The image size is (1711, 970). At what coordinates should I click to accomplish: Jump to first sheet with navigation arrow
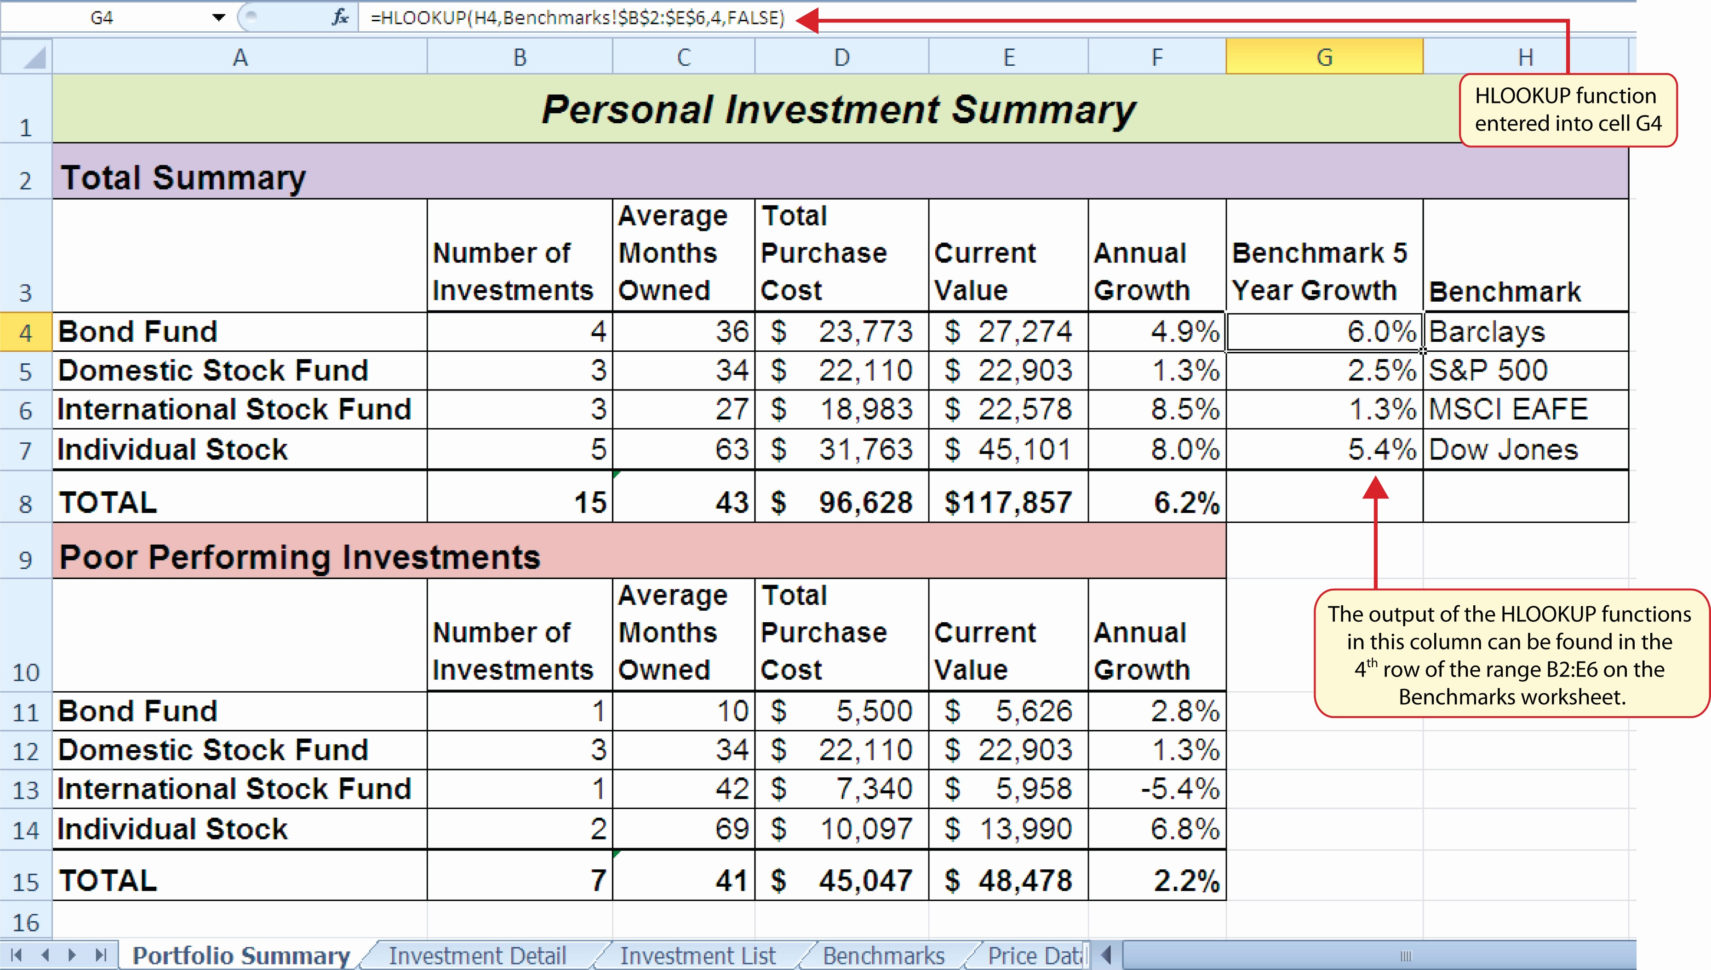(15, 955)
